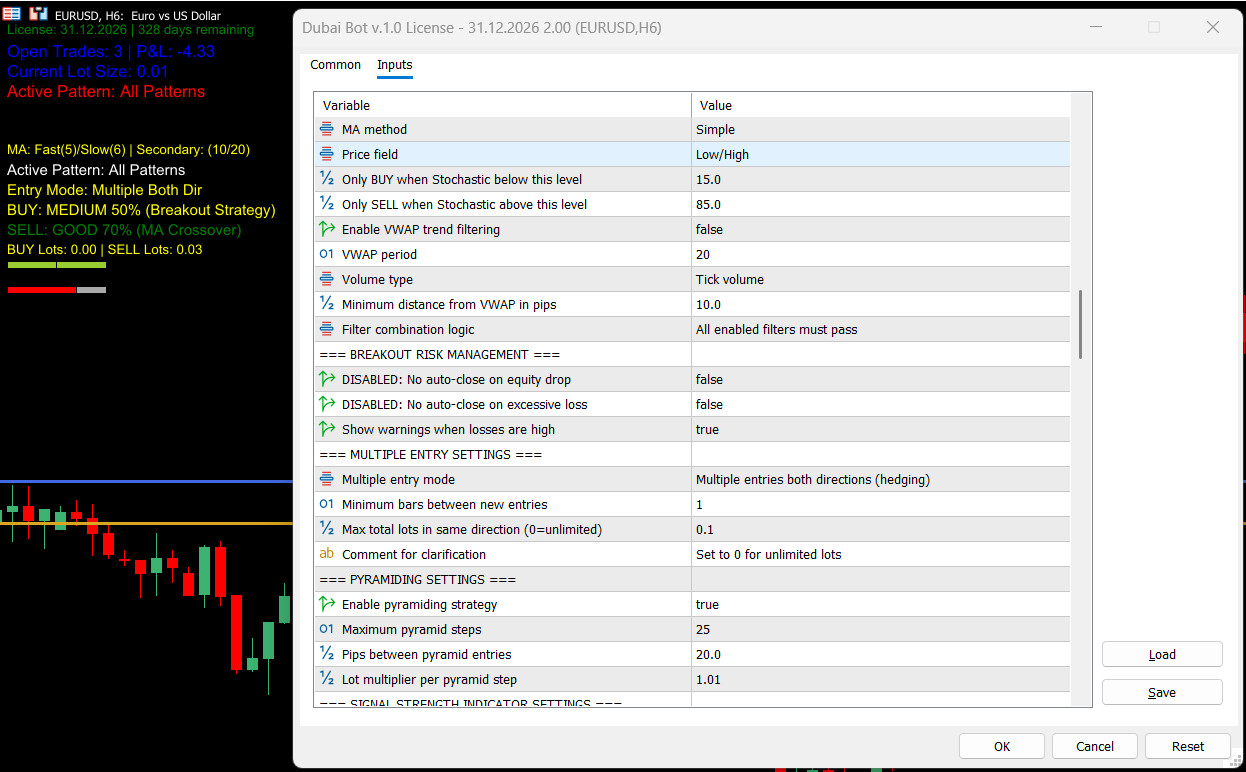
Task: Click double icon beside Only SELL when Stochastic
Action: [327, 204]
